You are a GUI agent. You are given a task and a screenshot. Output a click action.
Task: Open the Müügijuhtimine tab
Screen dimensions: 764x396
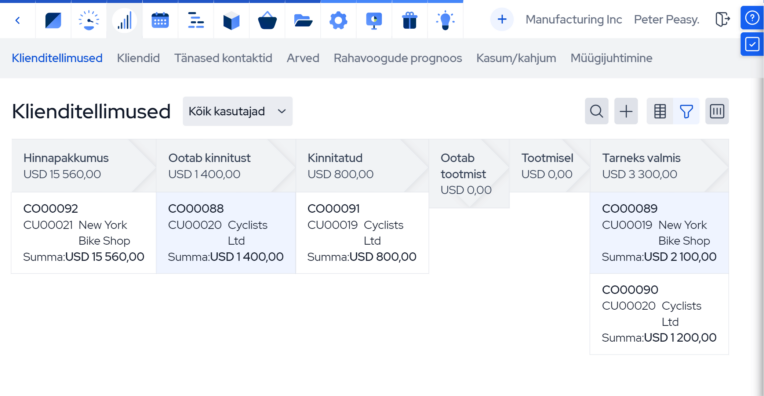pyautogui.click(x=611, y=58)
